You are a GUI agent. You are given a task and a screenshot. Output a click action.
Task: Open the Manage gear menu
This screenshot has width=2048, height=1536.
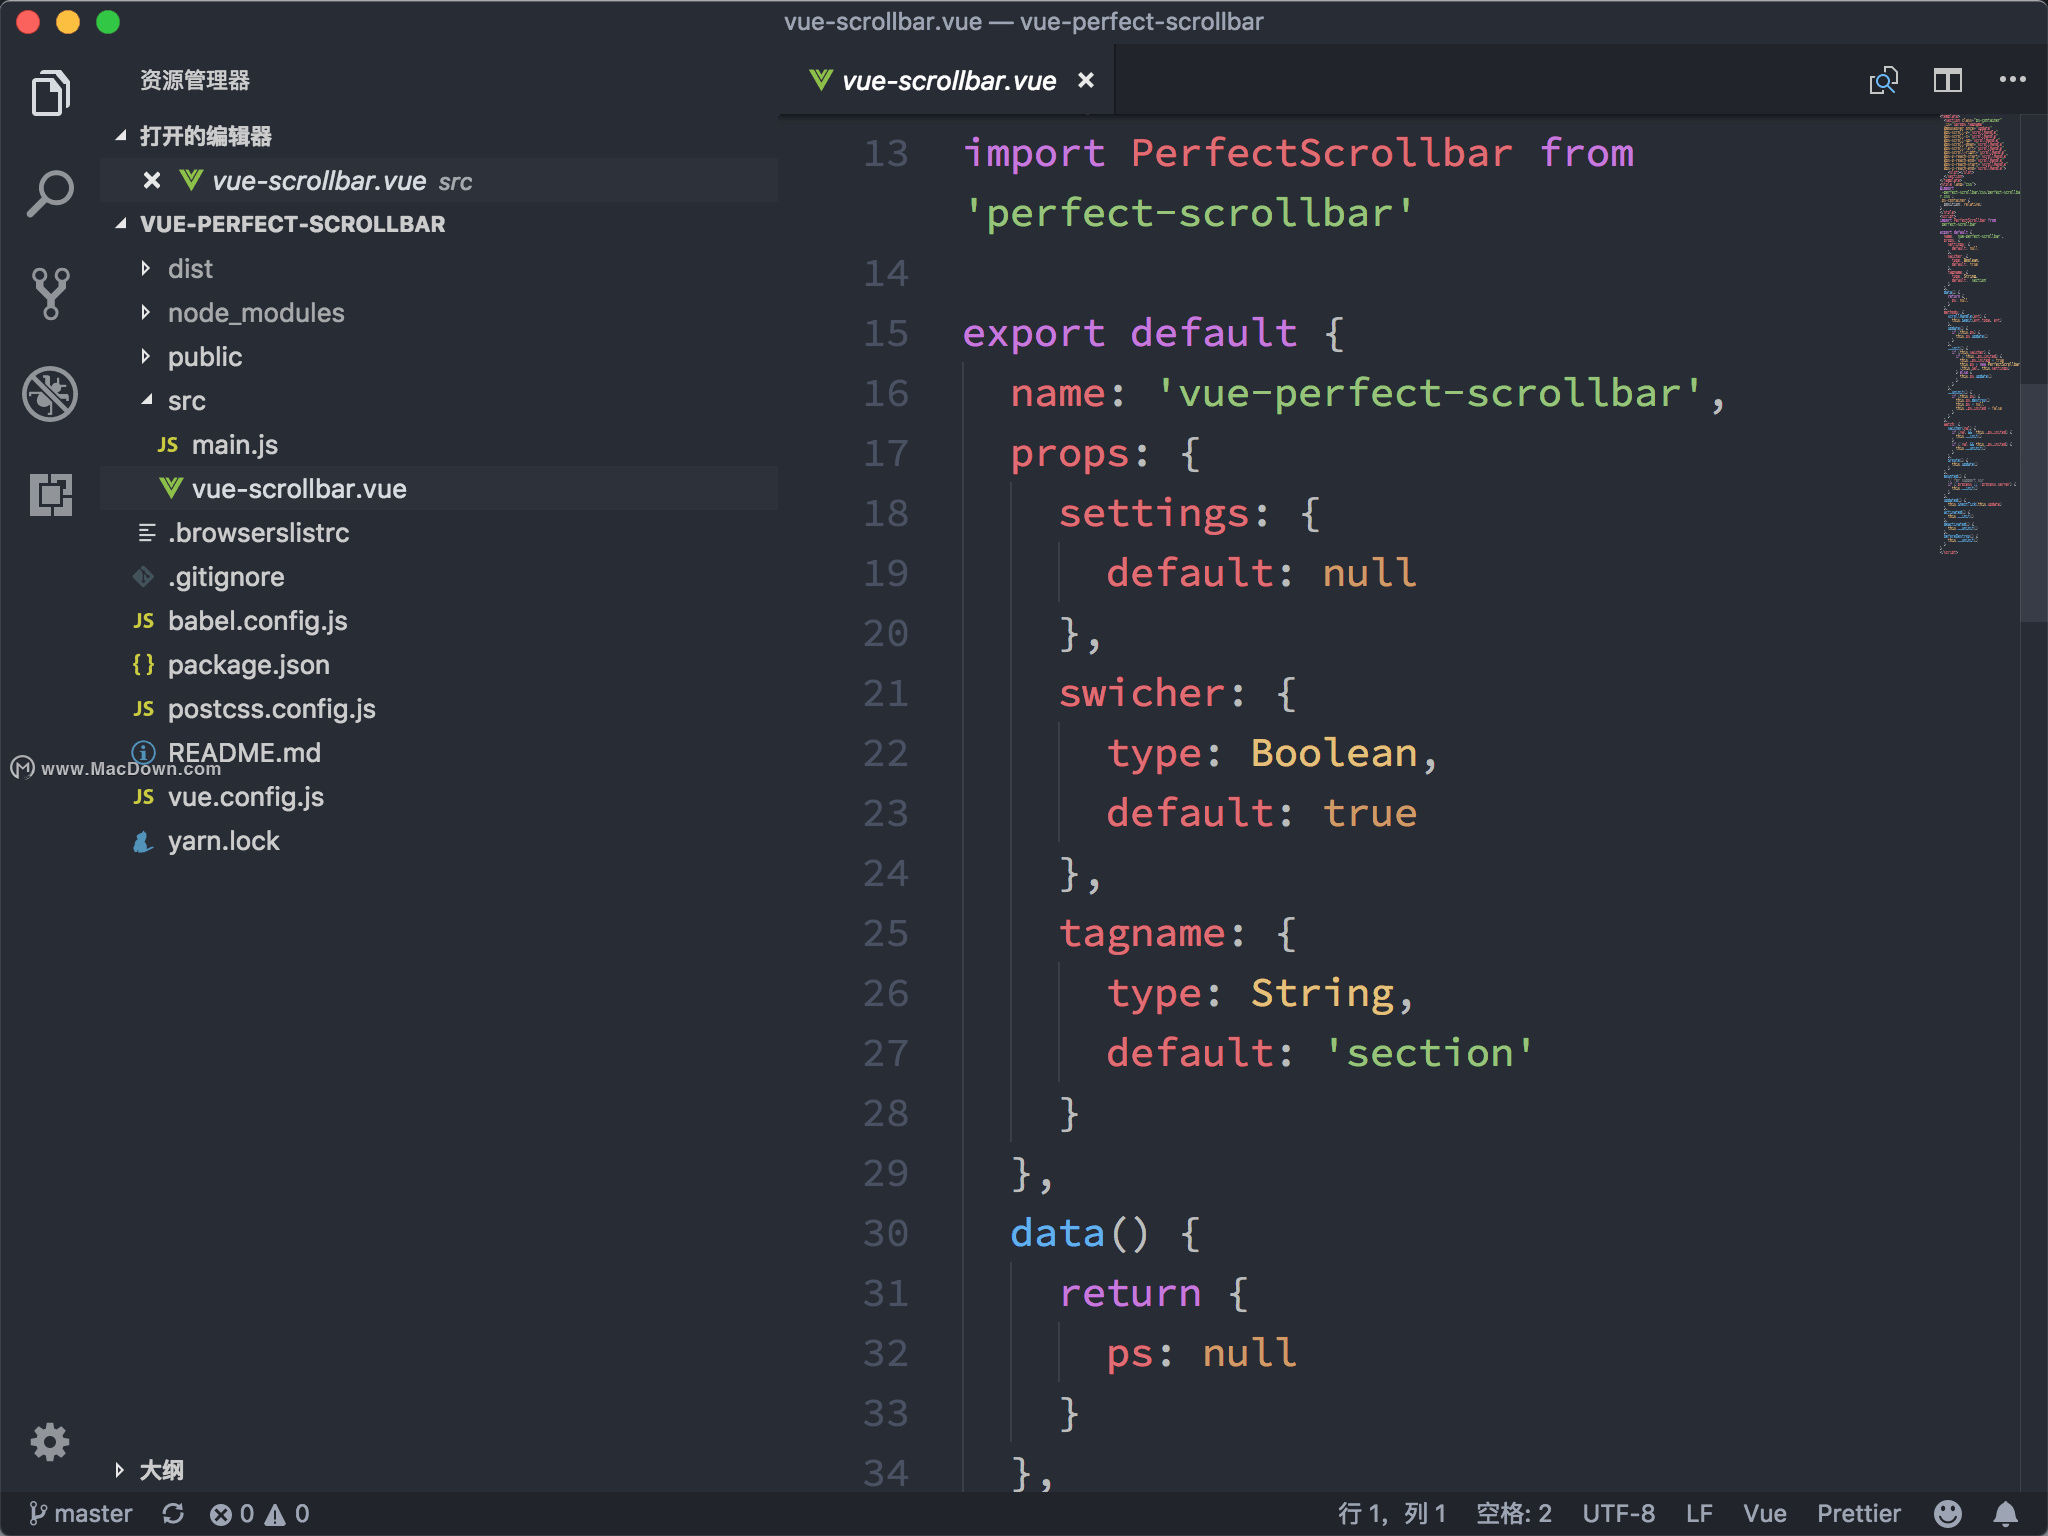pos(50,1441)
